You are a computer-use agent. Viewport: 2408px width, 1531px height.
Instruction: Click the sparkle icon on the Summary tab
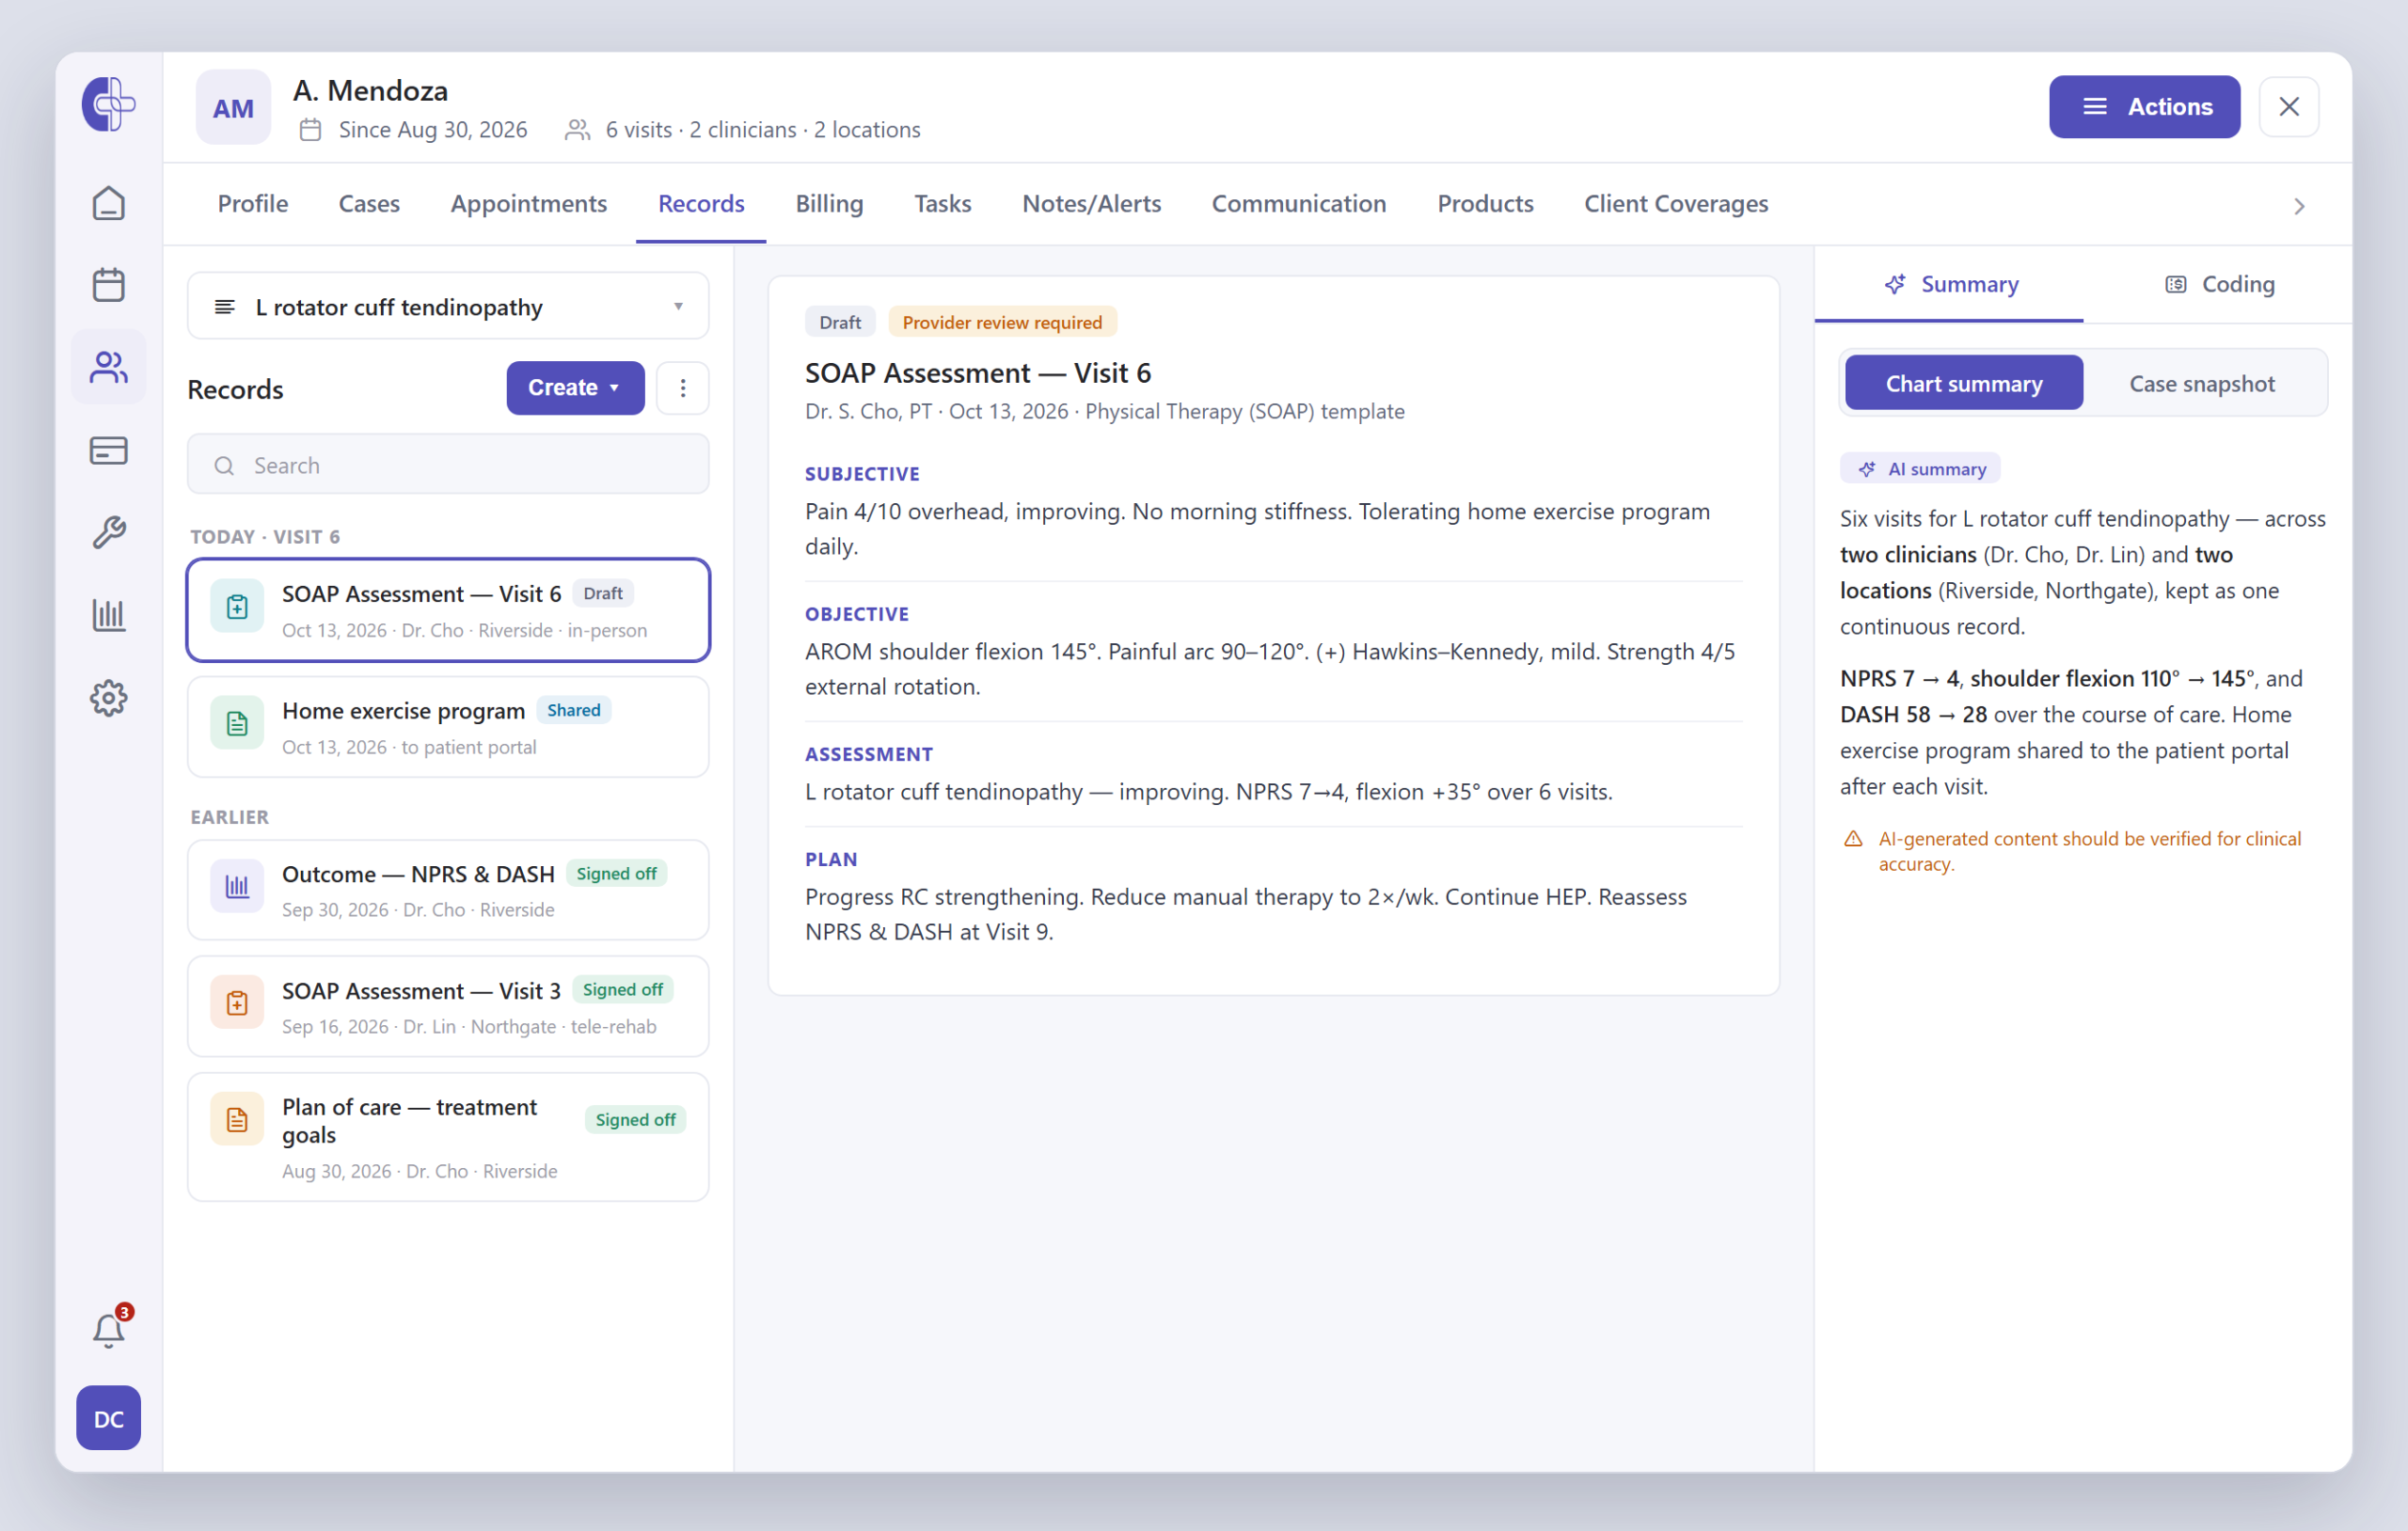click(1894, 285)
